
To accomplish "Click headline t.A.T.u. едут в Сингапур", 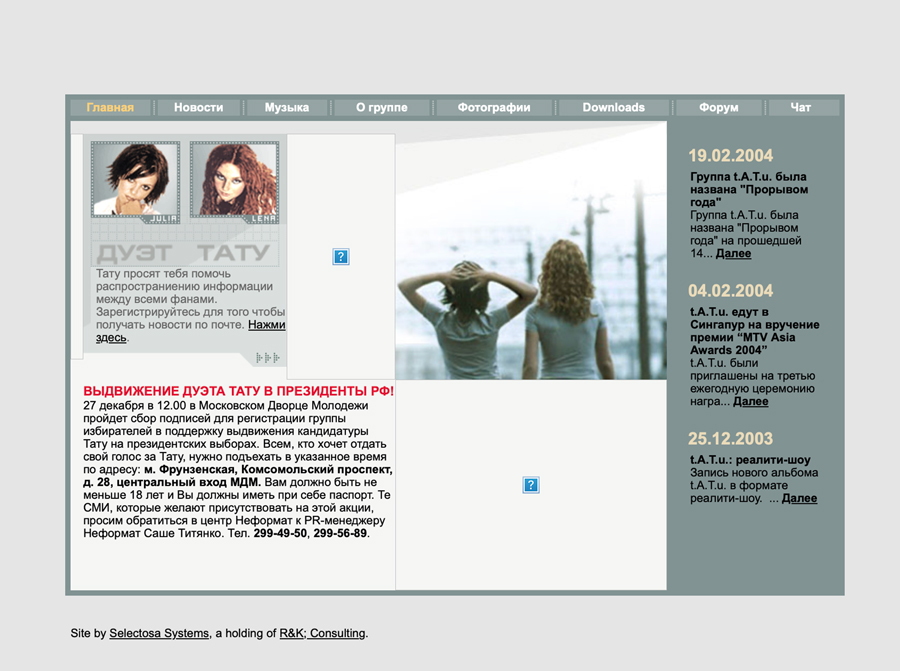I will (x=754, y=331).
